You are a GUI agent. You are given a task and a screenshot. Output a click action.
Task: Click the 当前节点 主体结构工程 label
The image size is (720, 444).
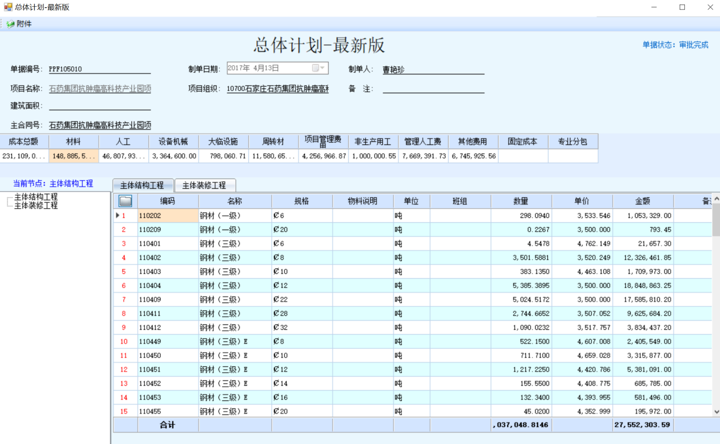click(x=53, y=183)
